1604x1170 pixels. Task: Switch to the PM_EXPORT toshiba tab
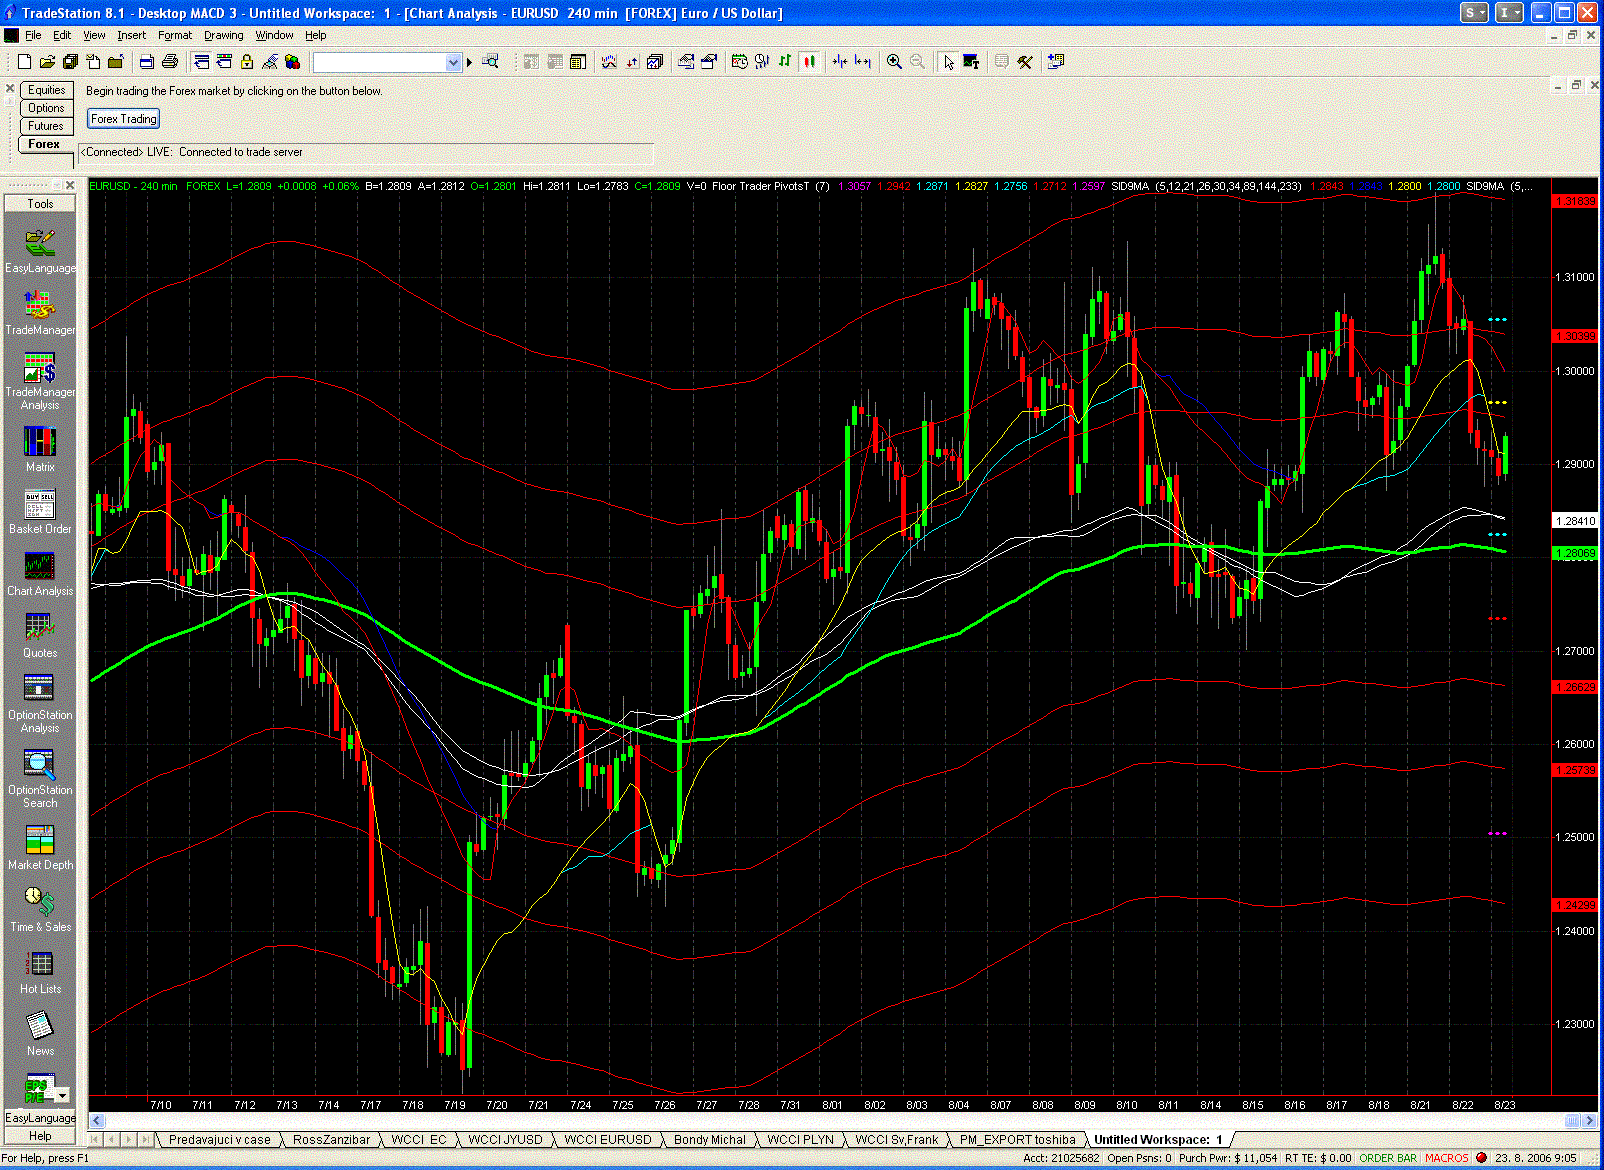1017,1139
